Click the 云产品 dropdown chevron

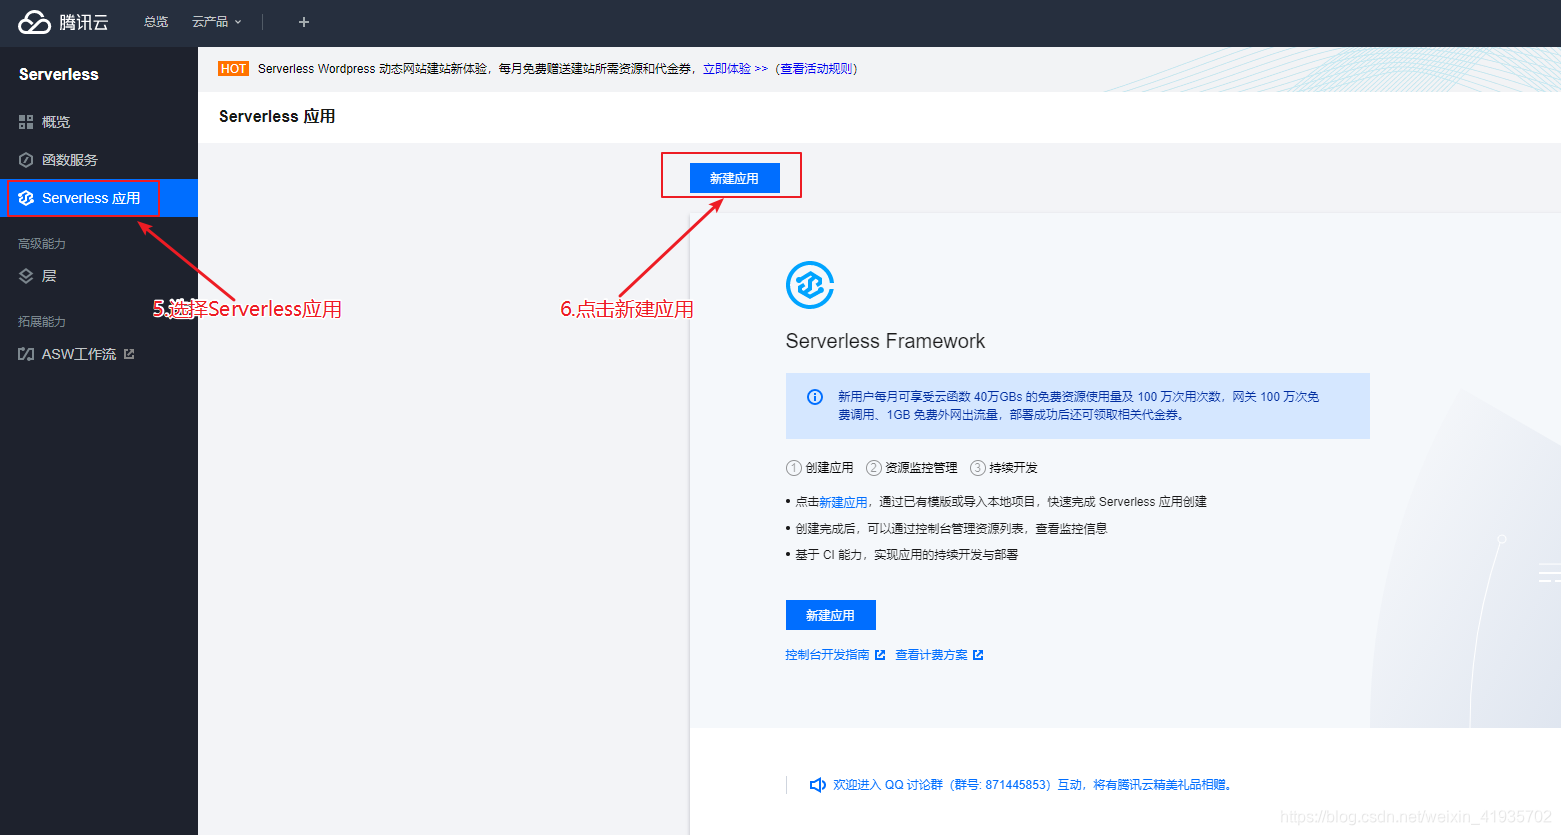point(238,22)
